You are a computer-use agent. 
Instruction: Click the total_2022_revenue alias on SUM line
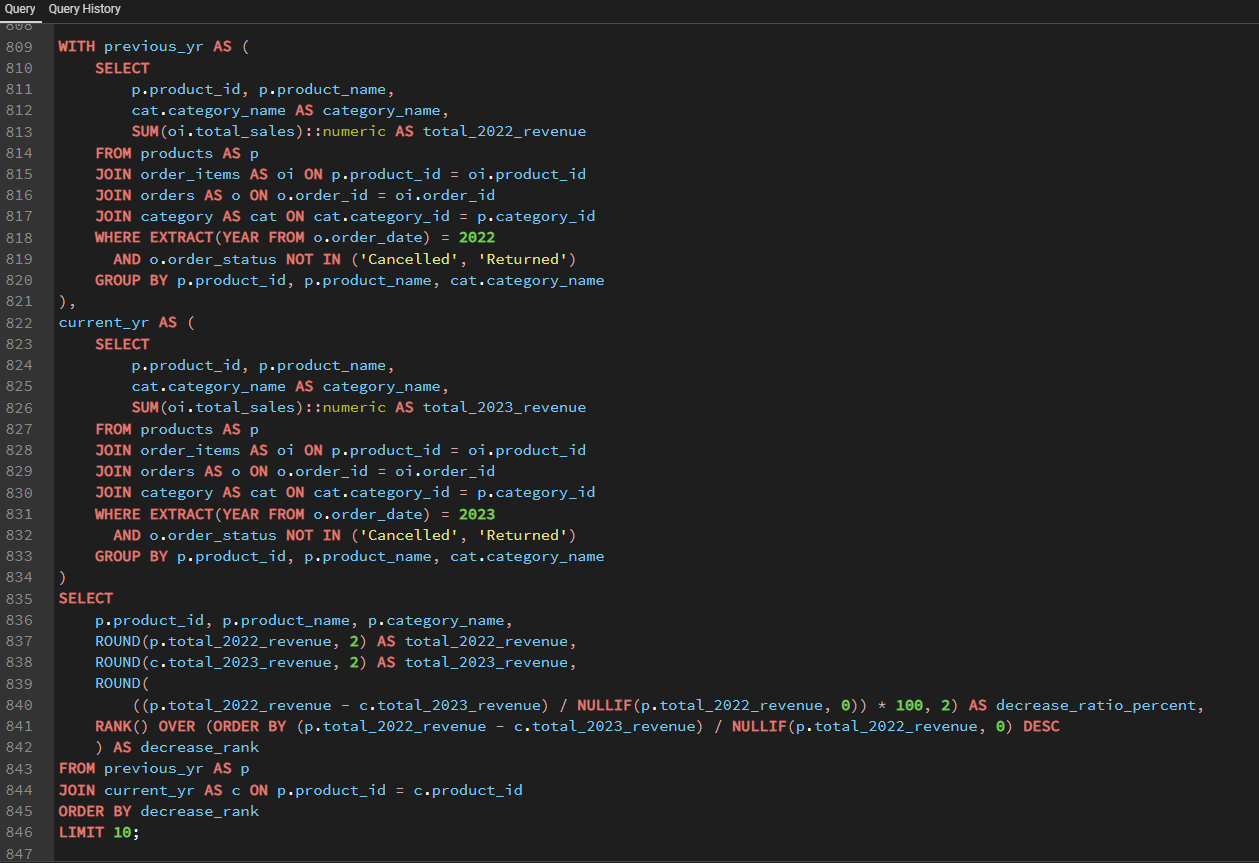point(504,132)
